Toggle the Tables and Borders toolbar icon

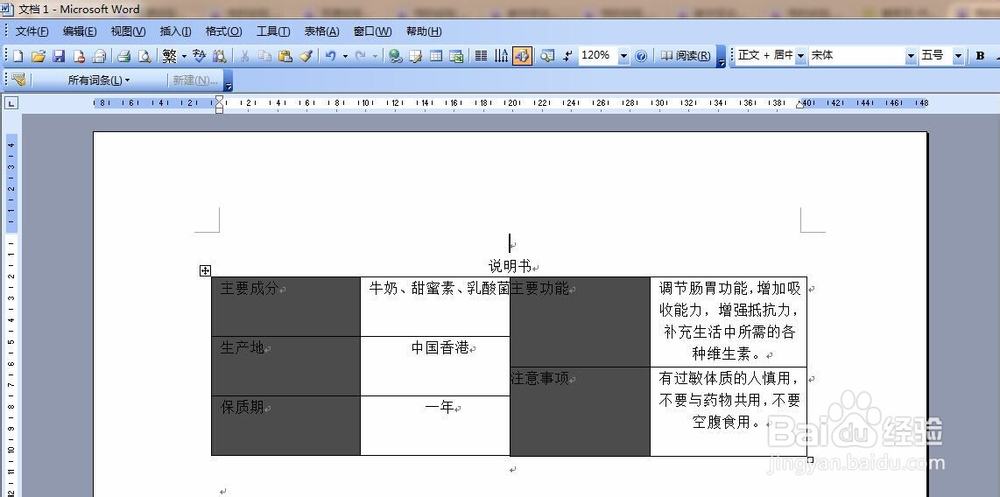pyautogui.click(x=416, y=56)
